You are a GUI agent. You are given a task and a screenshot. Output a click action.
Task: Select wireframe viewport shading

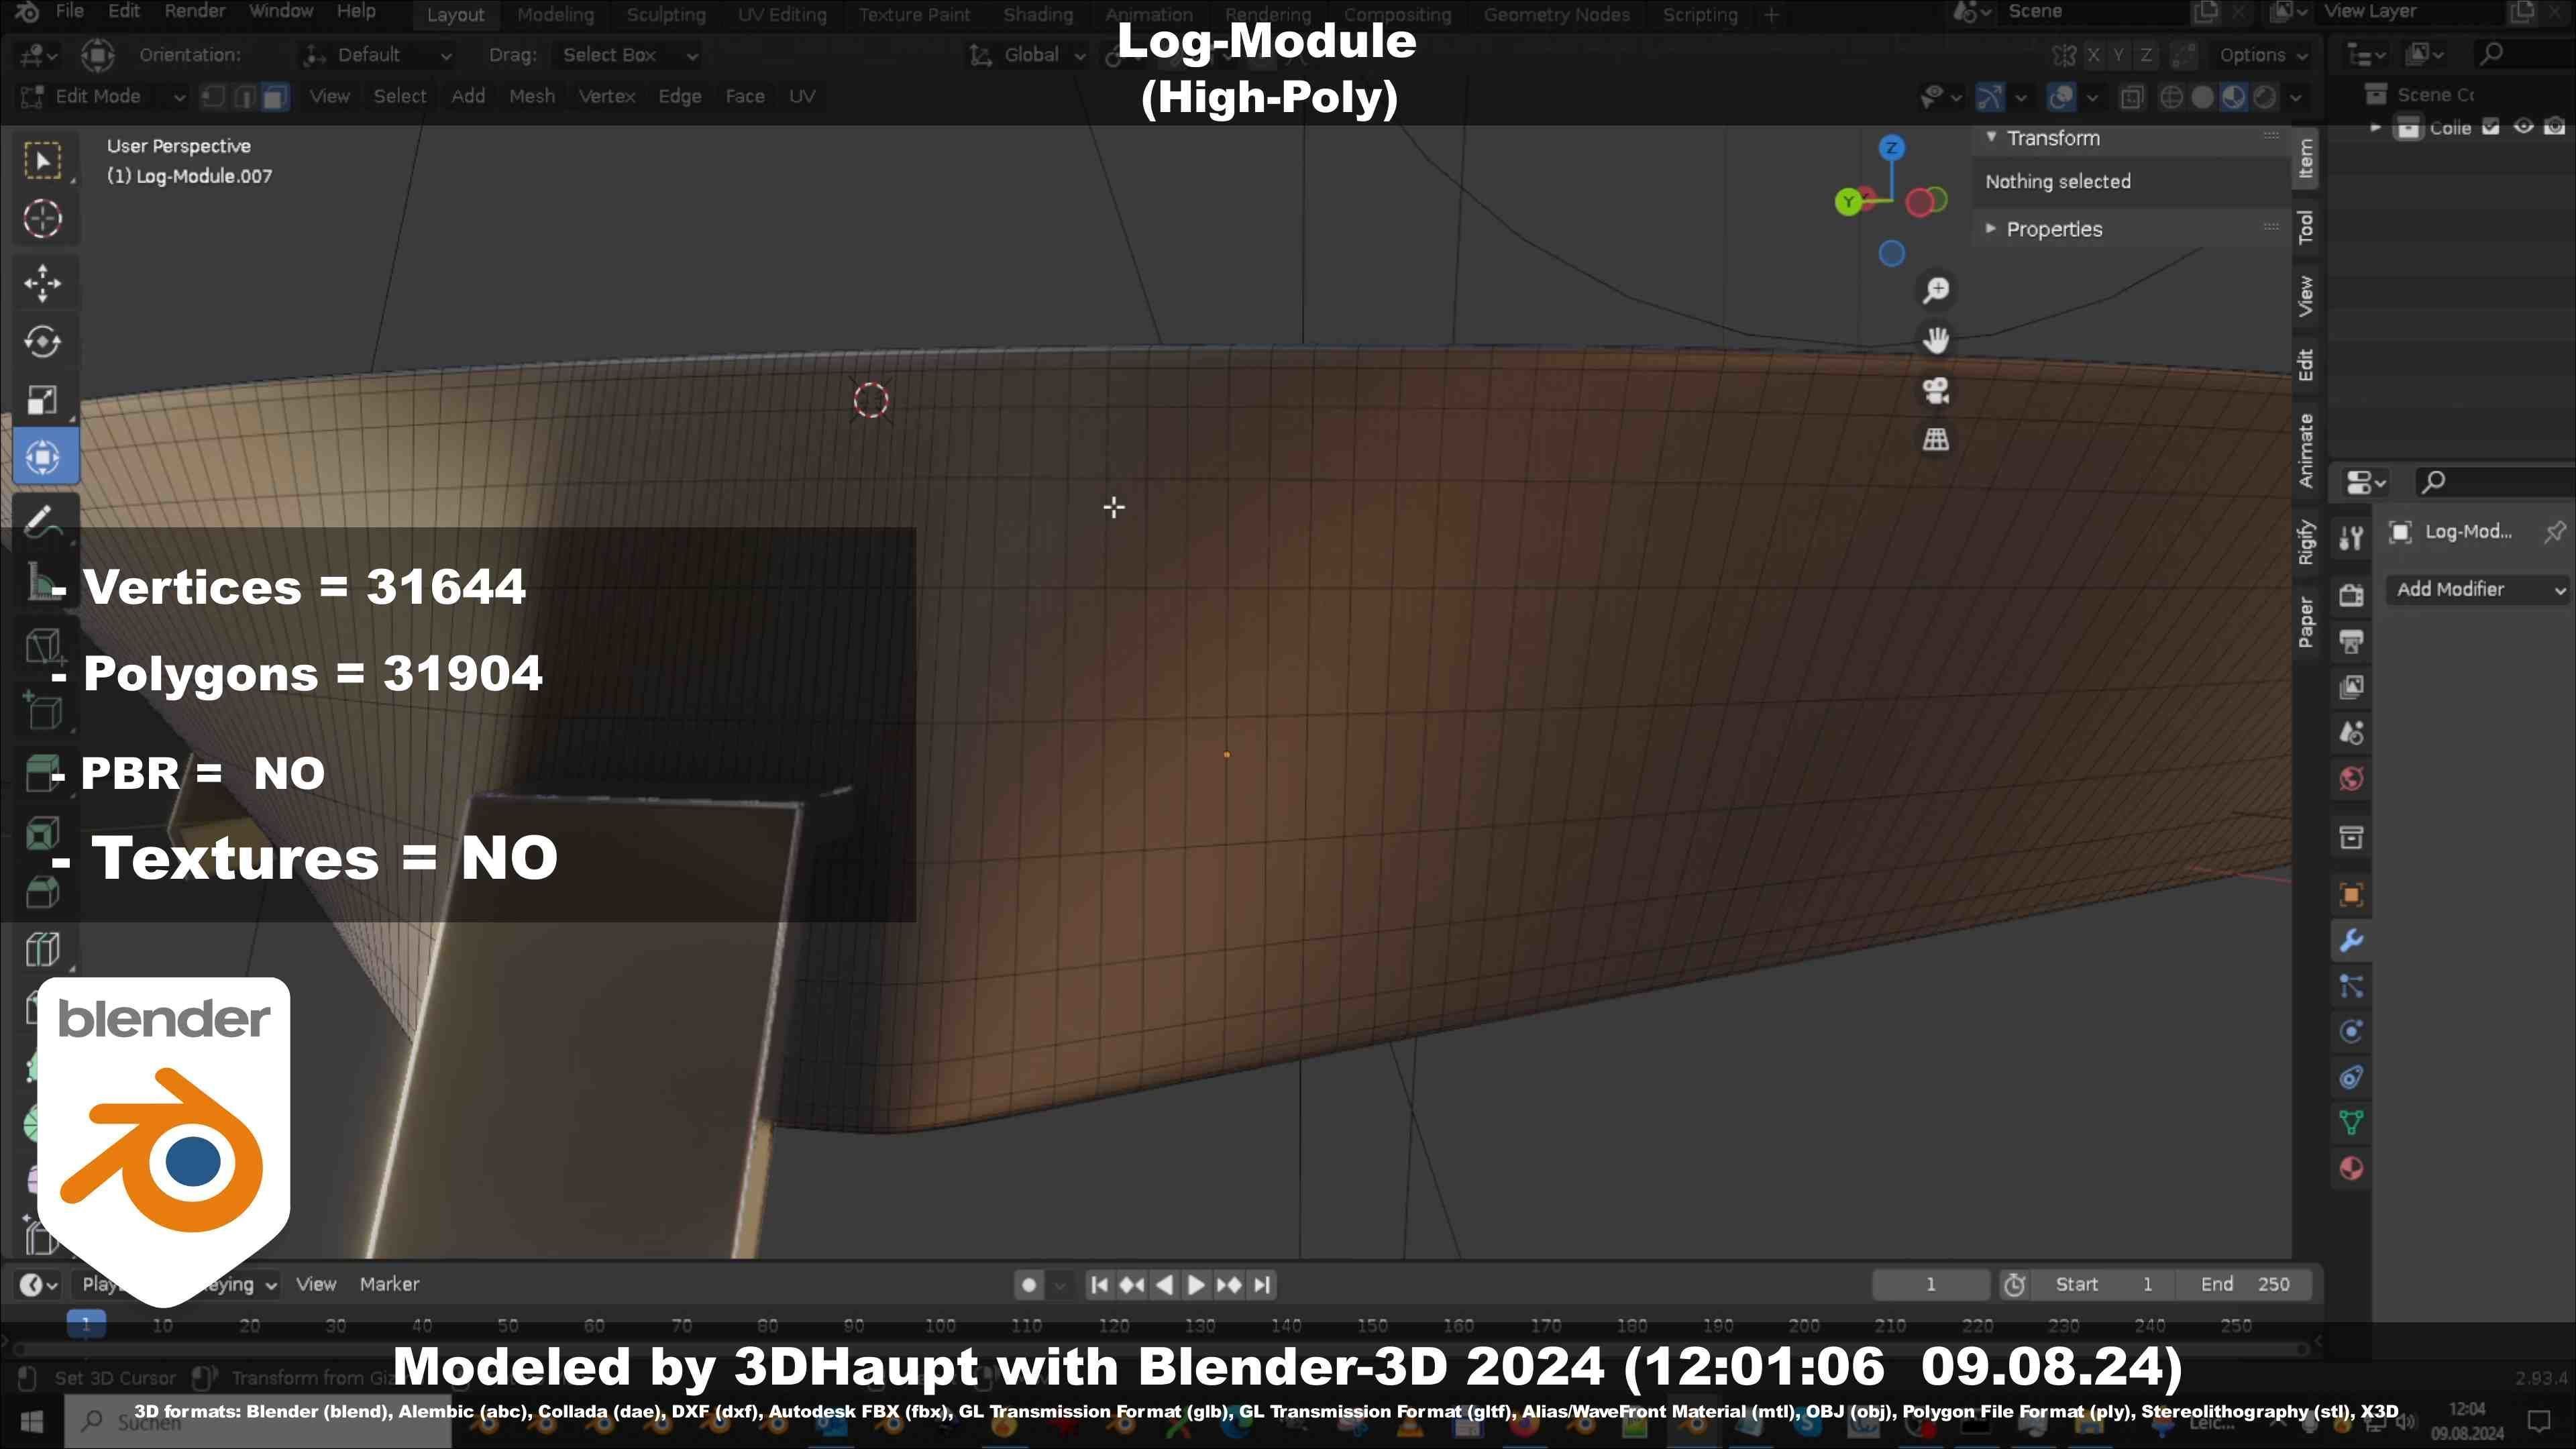2171,97
